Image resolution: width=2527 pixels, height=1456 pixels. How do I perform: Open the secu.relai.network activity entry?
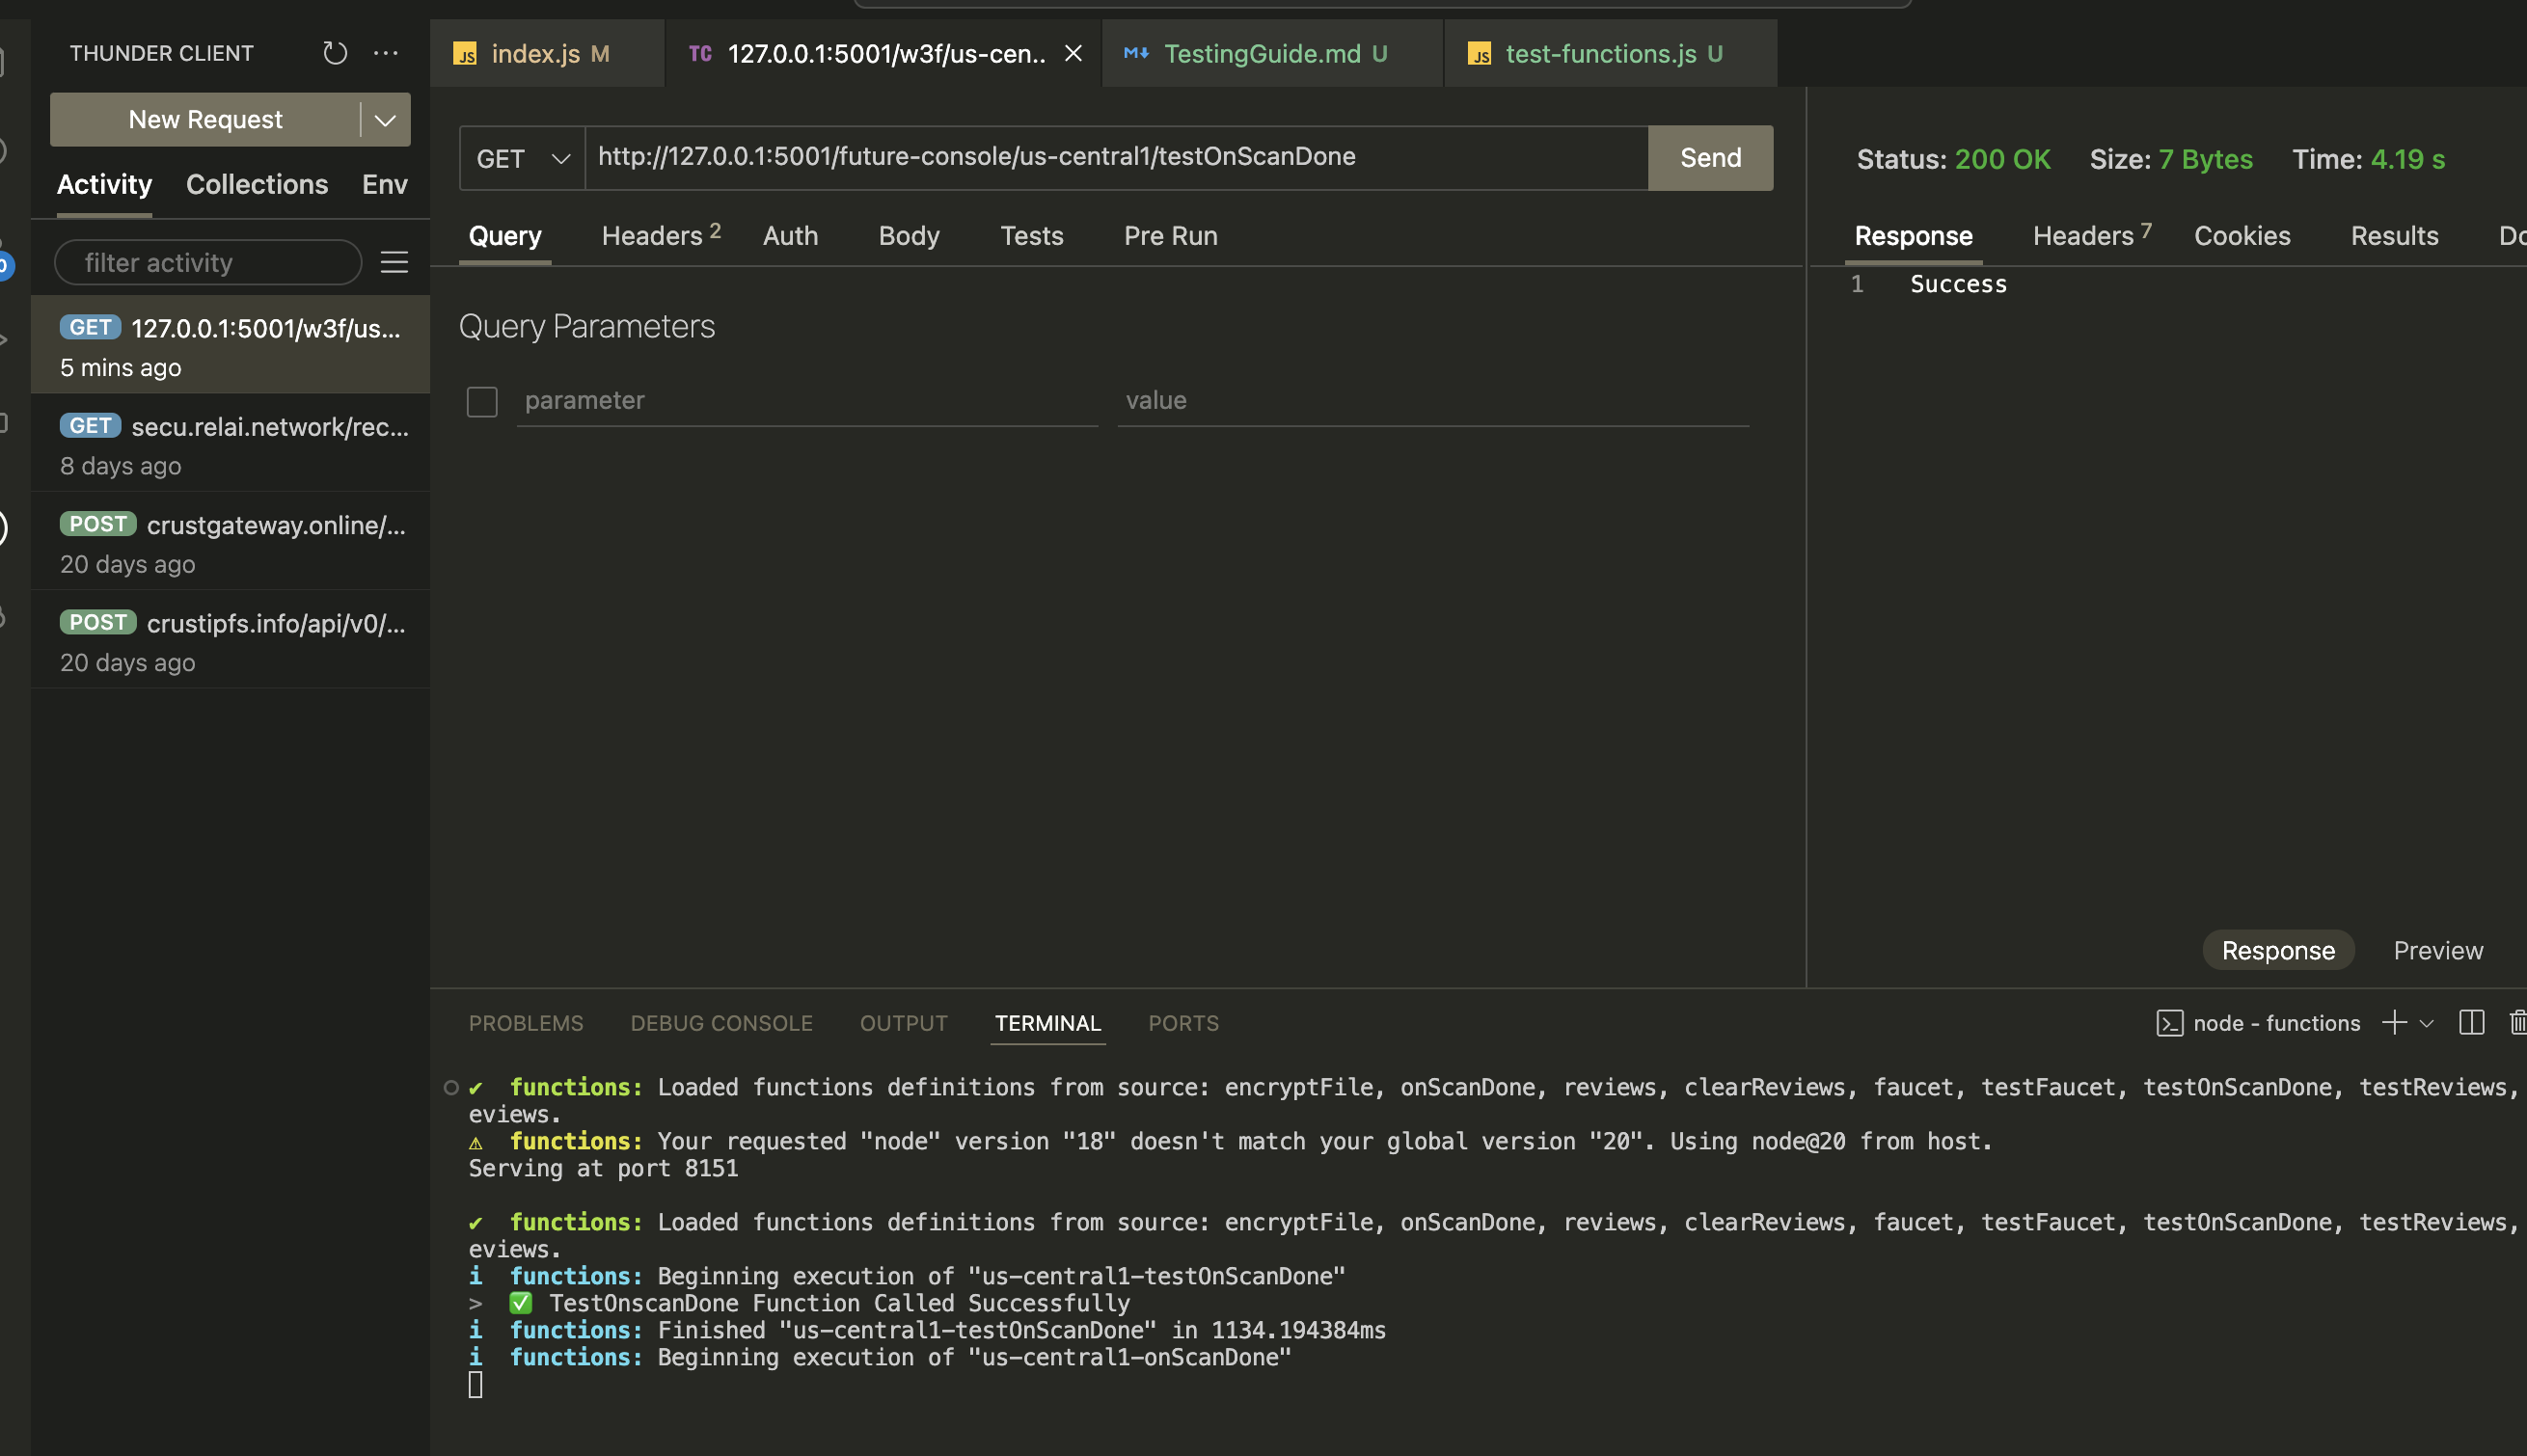click(x=231, y=444)
